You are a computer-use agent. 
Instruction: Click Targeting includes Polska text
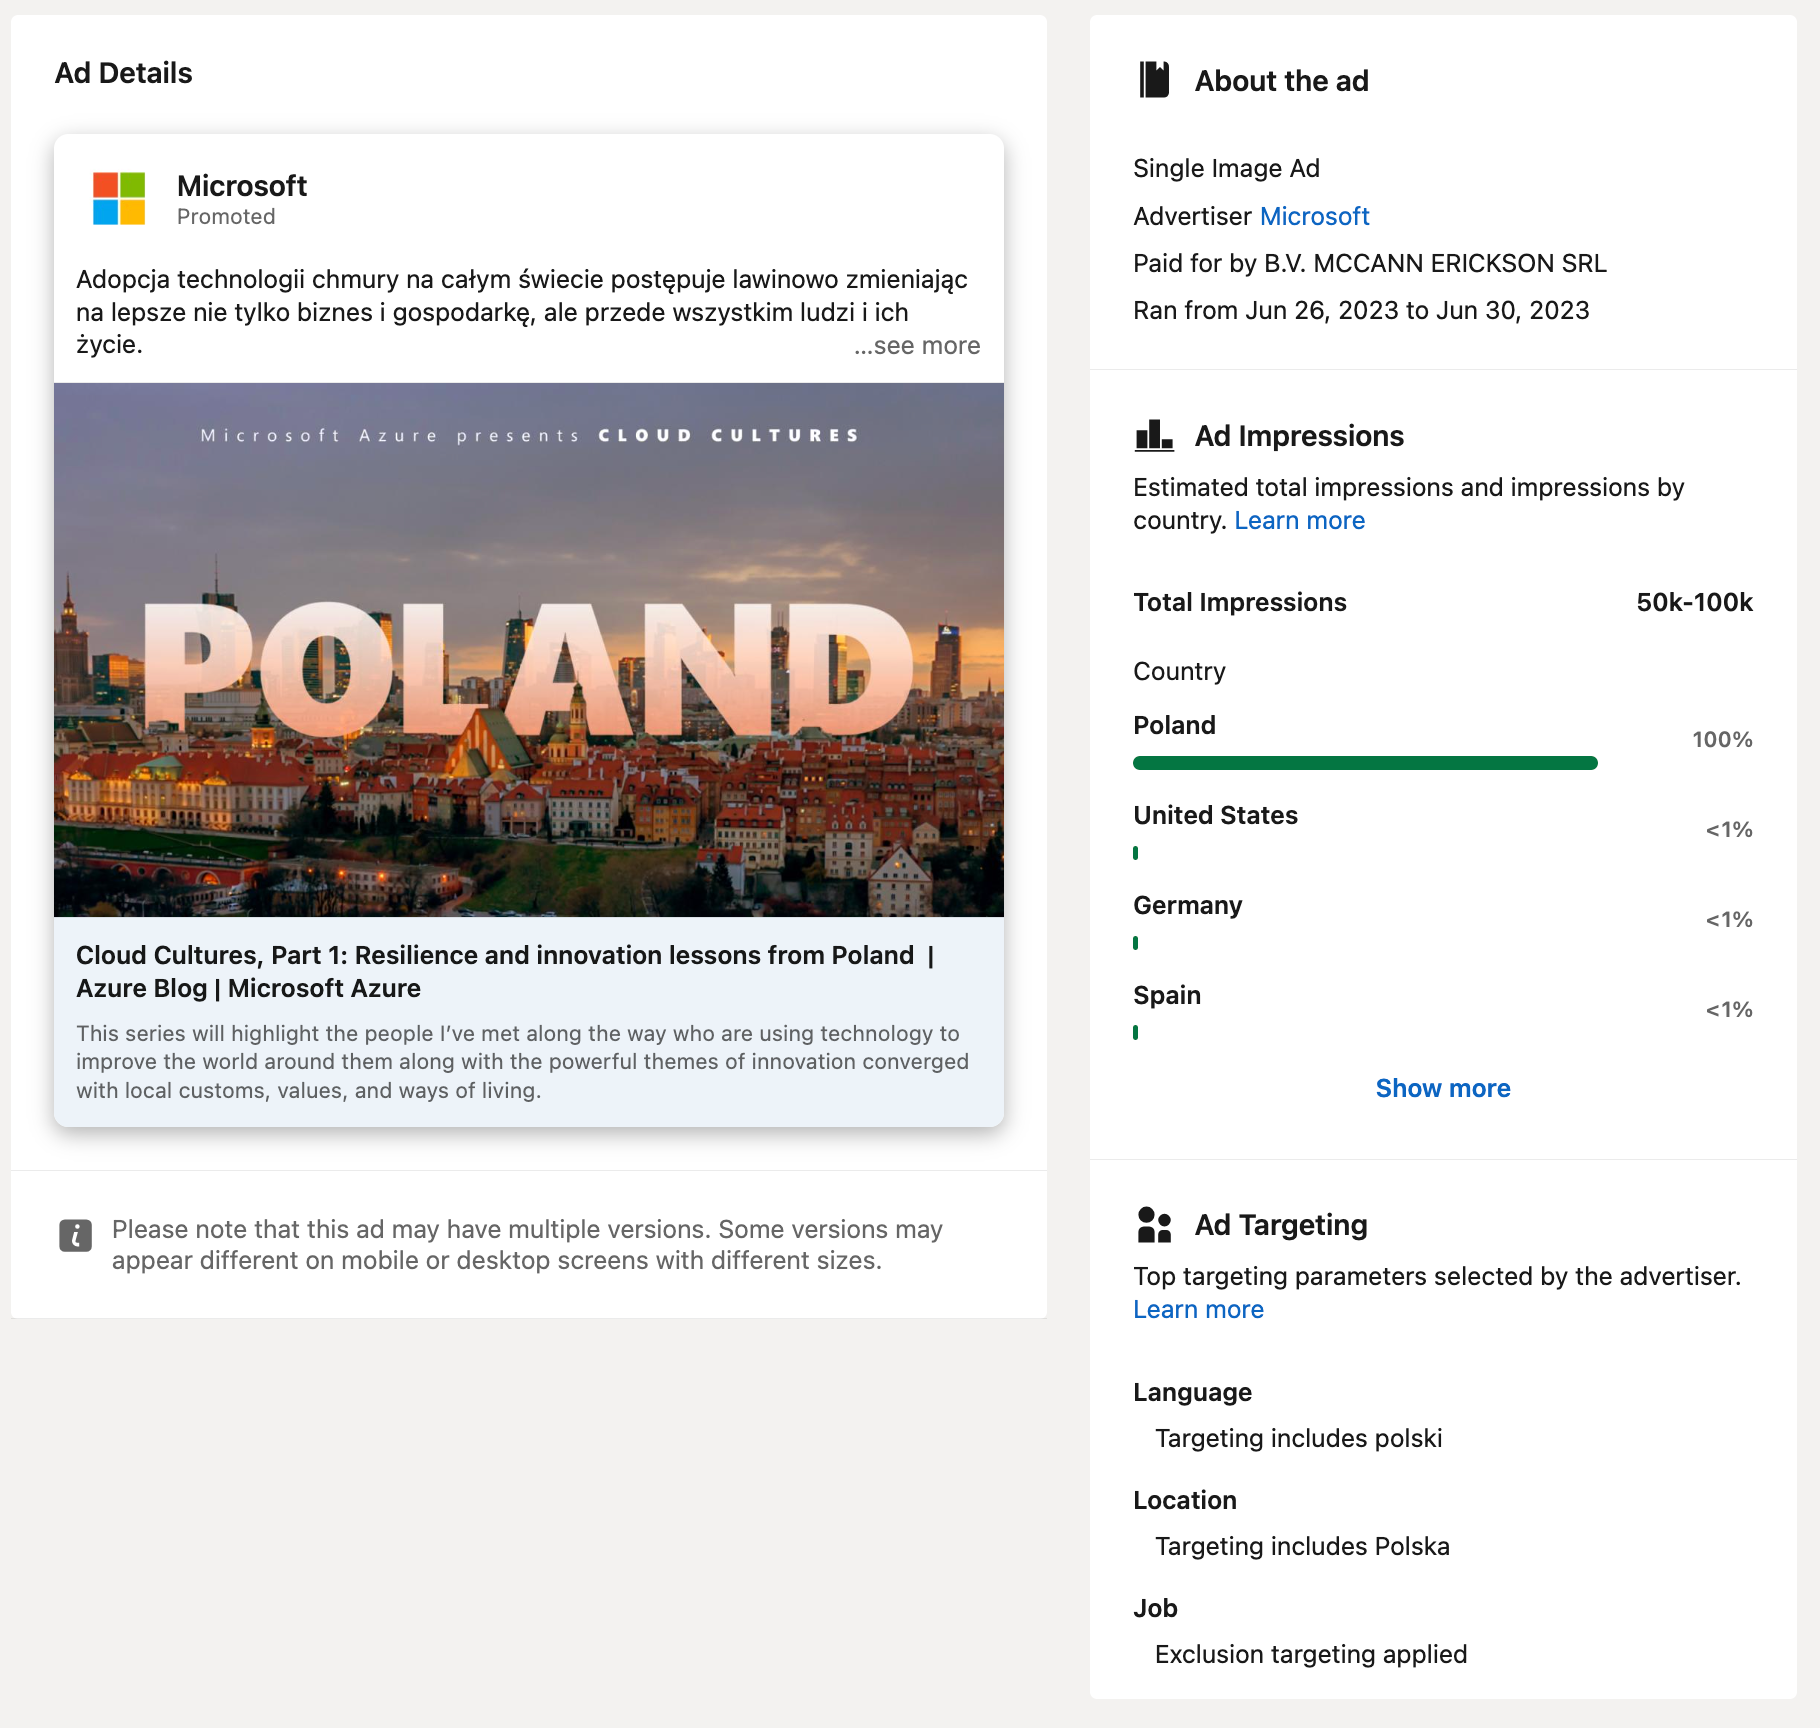pos(1302,1547)
